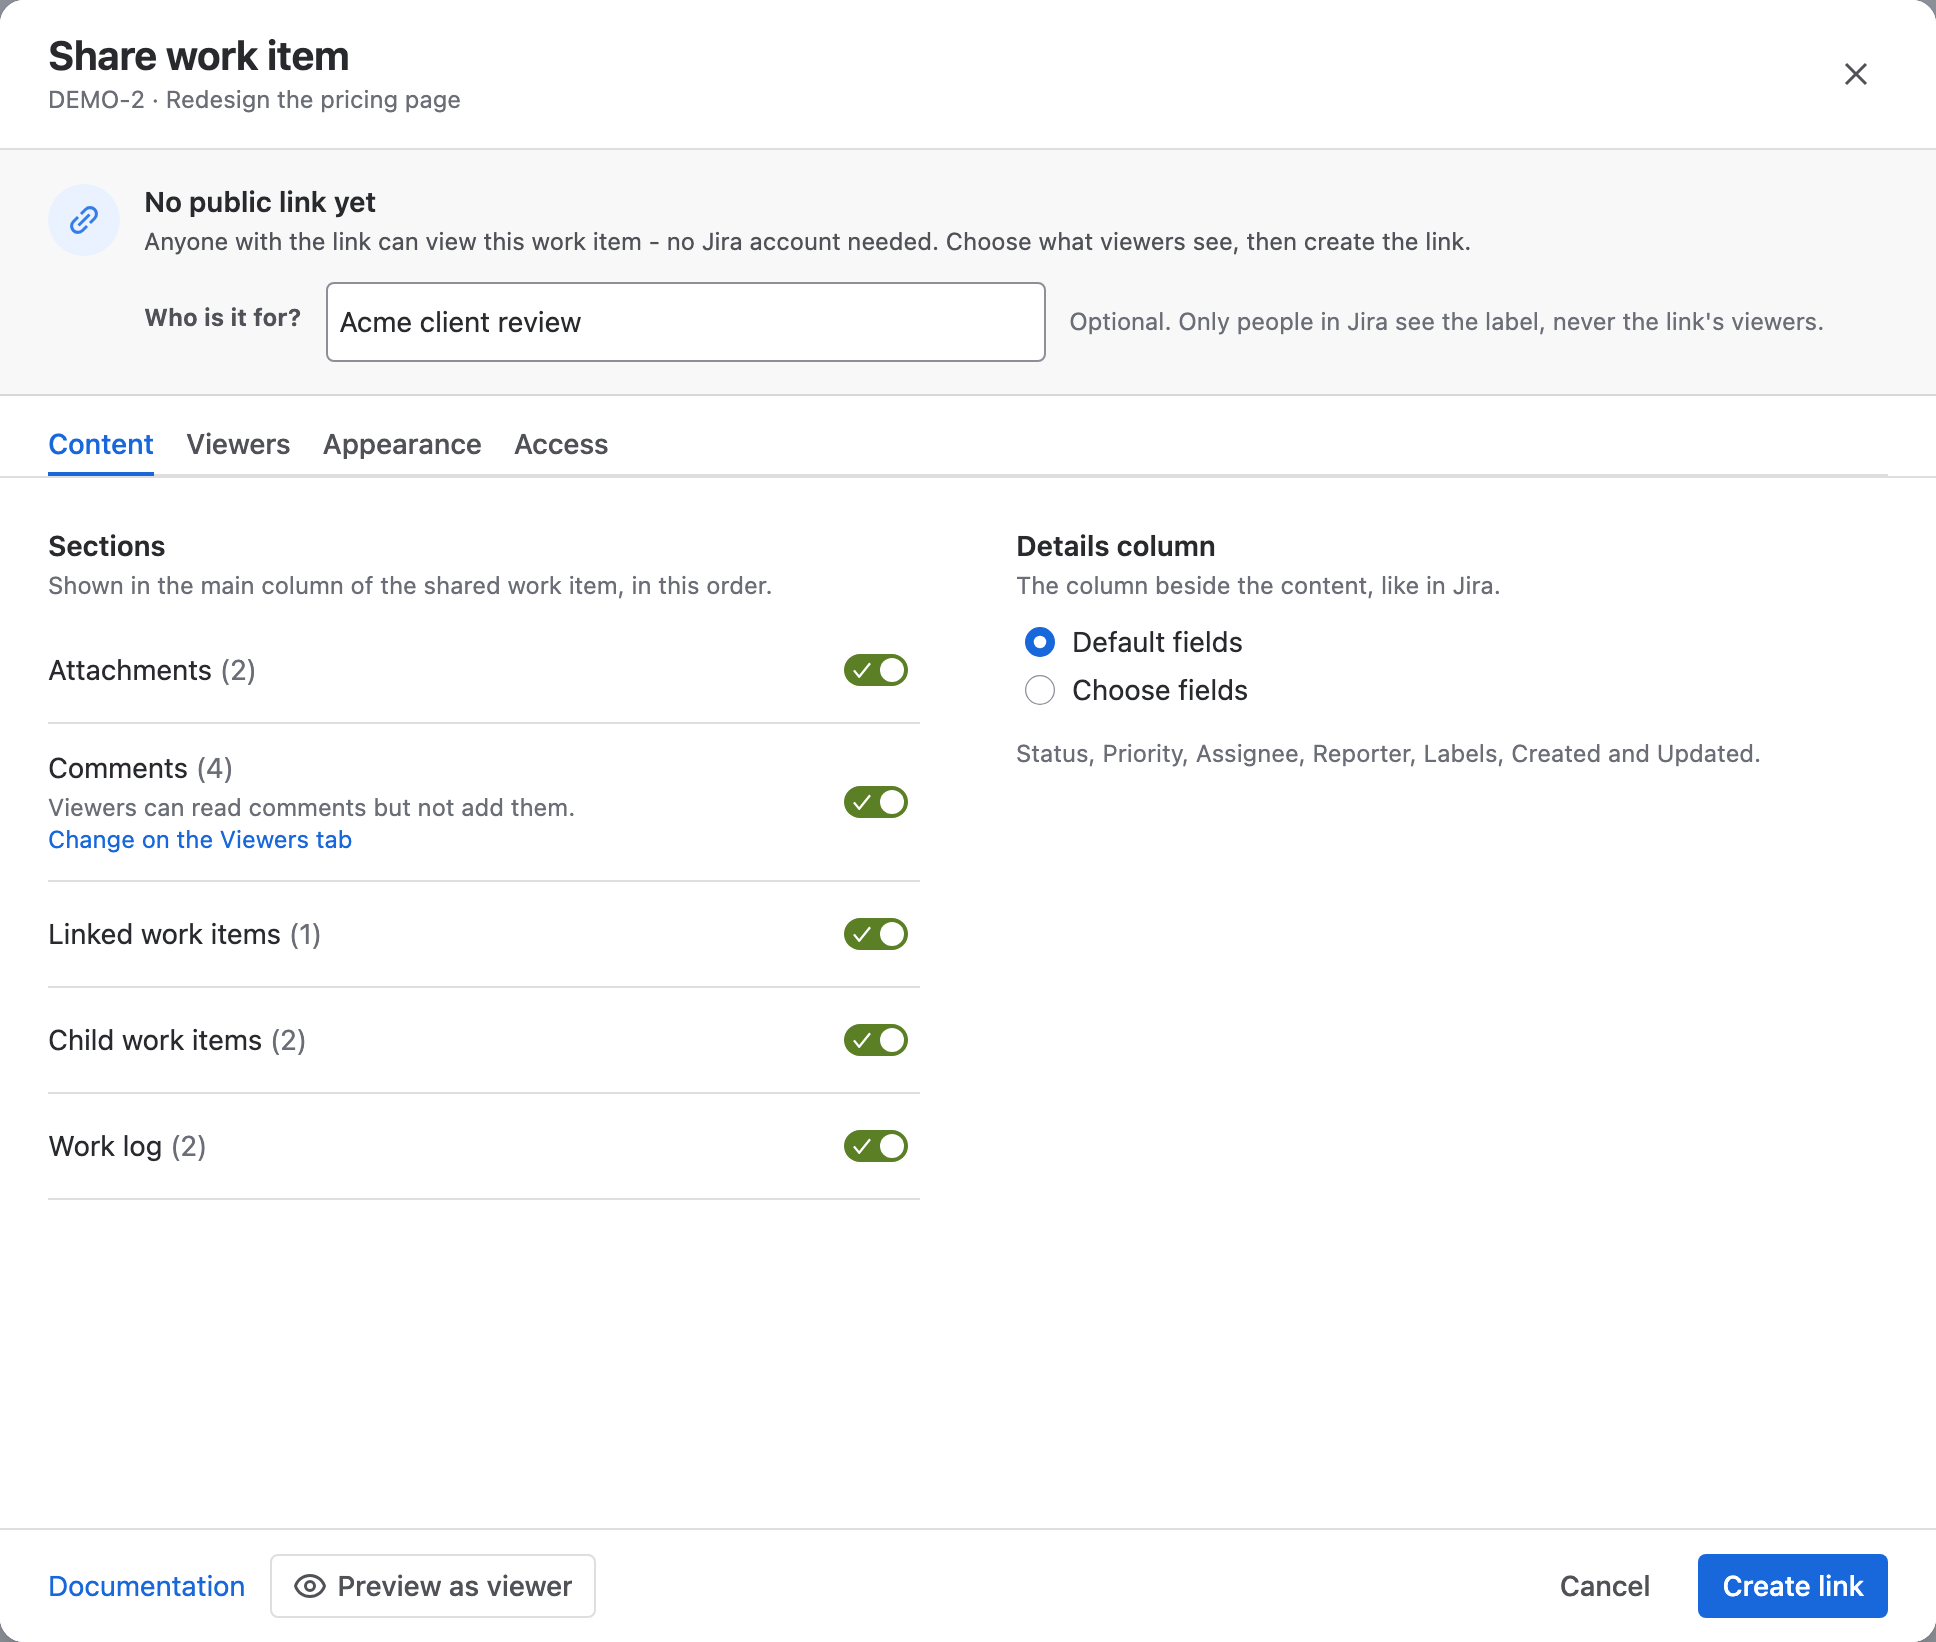1936x1642 pixels.
Task: Click the Sections heading text
Action: click(x=107, y=546)
